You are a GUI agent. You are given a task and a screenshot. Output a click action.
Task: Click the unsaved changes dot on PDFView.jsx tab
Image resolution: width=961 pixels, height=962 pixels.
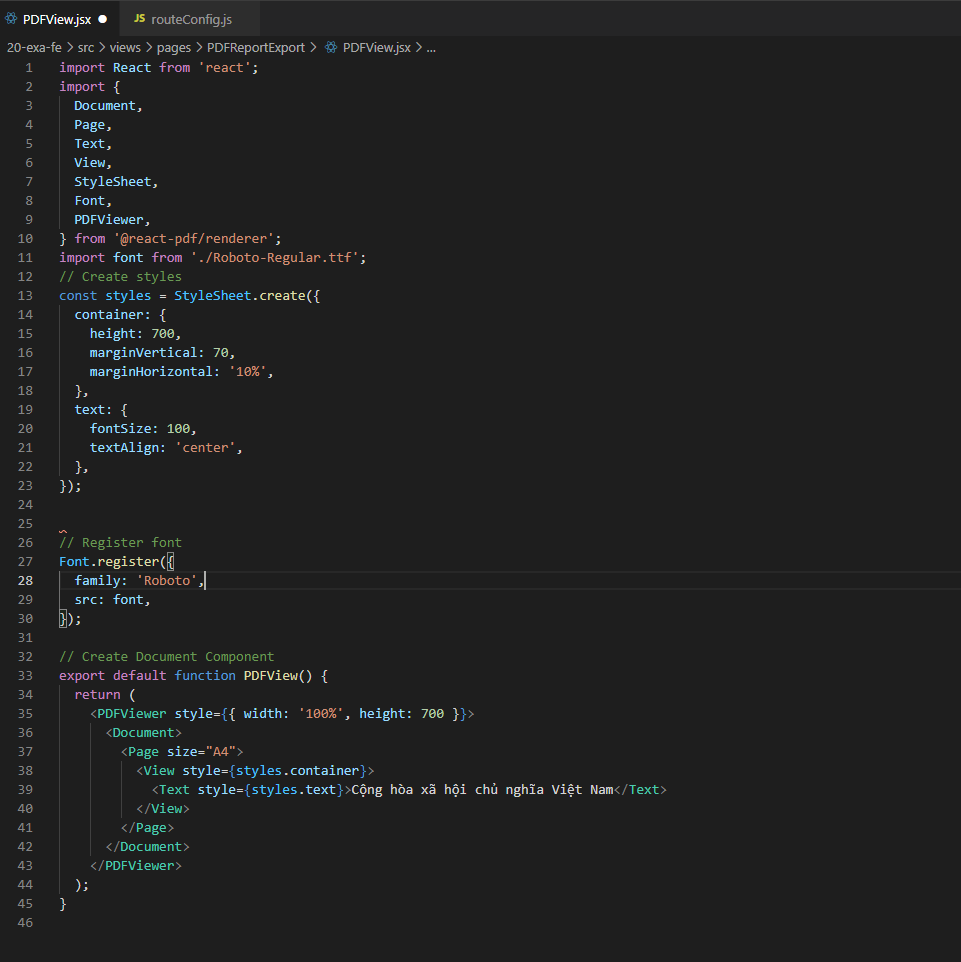(x=103, y=18)
